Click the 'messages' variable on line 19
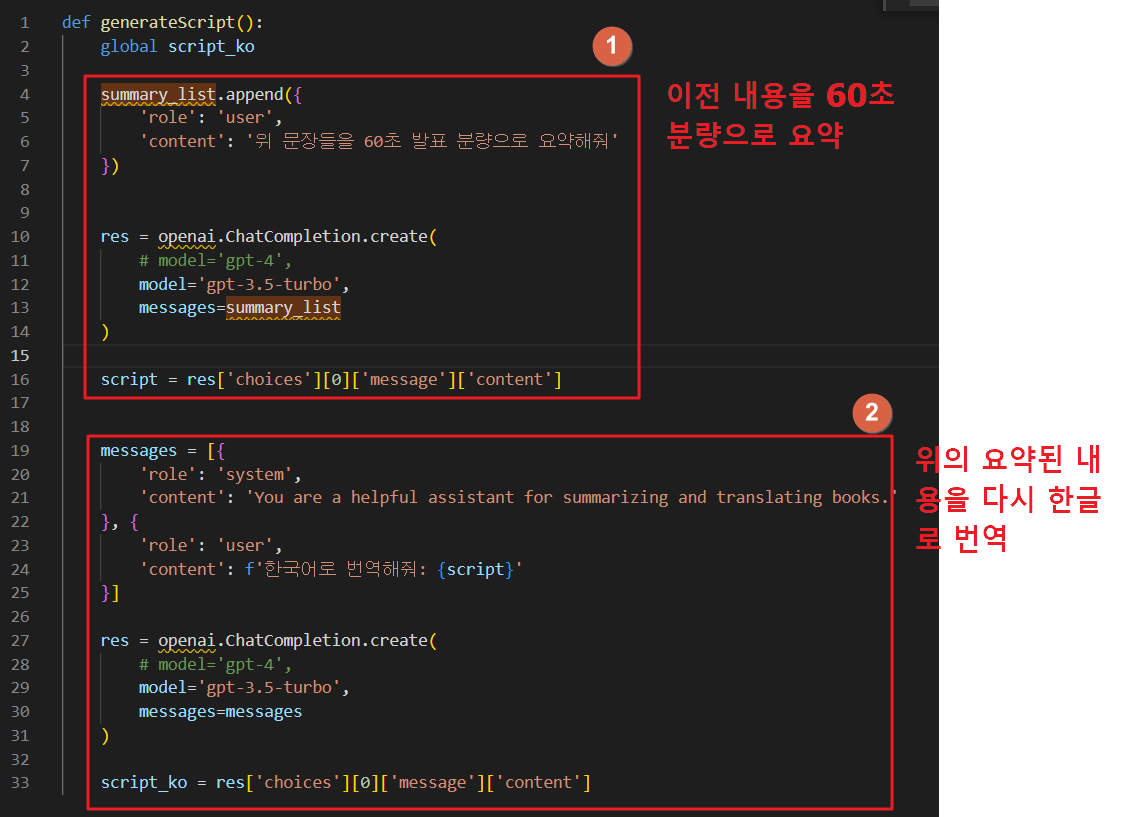Viewport: 1138px width, 817px height. tap(139, 451)
